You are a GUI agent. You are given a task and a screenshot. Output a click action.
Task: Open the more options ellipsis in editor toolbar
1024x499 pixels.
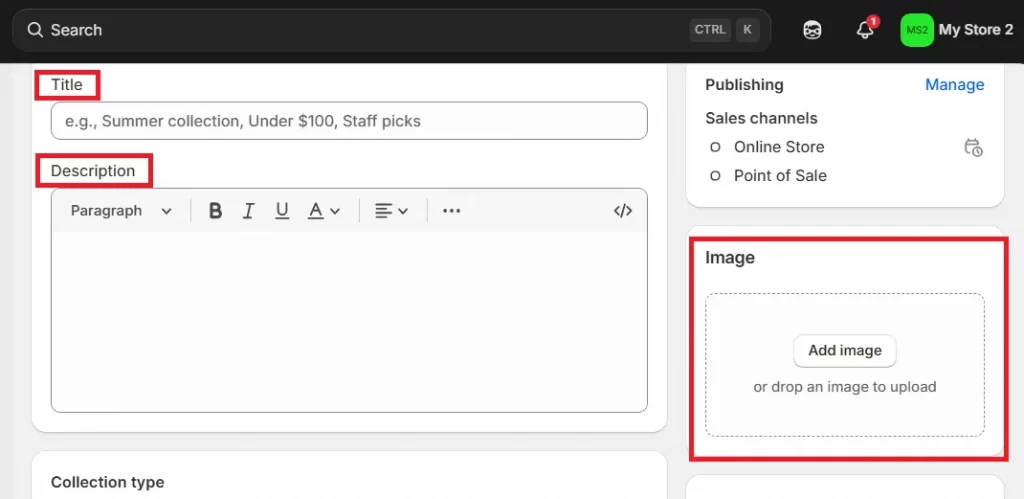(451, 211)
